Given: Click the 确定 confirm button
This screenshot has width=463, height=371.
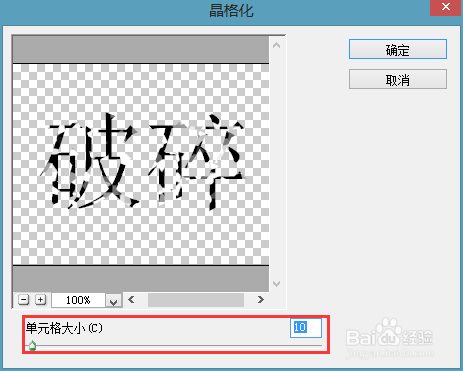Looking at the screenshot, I should click(x=398, y=49).
